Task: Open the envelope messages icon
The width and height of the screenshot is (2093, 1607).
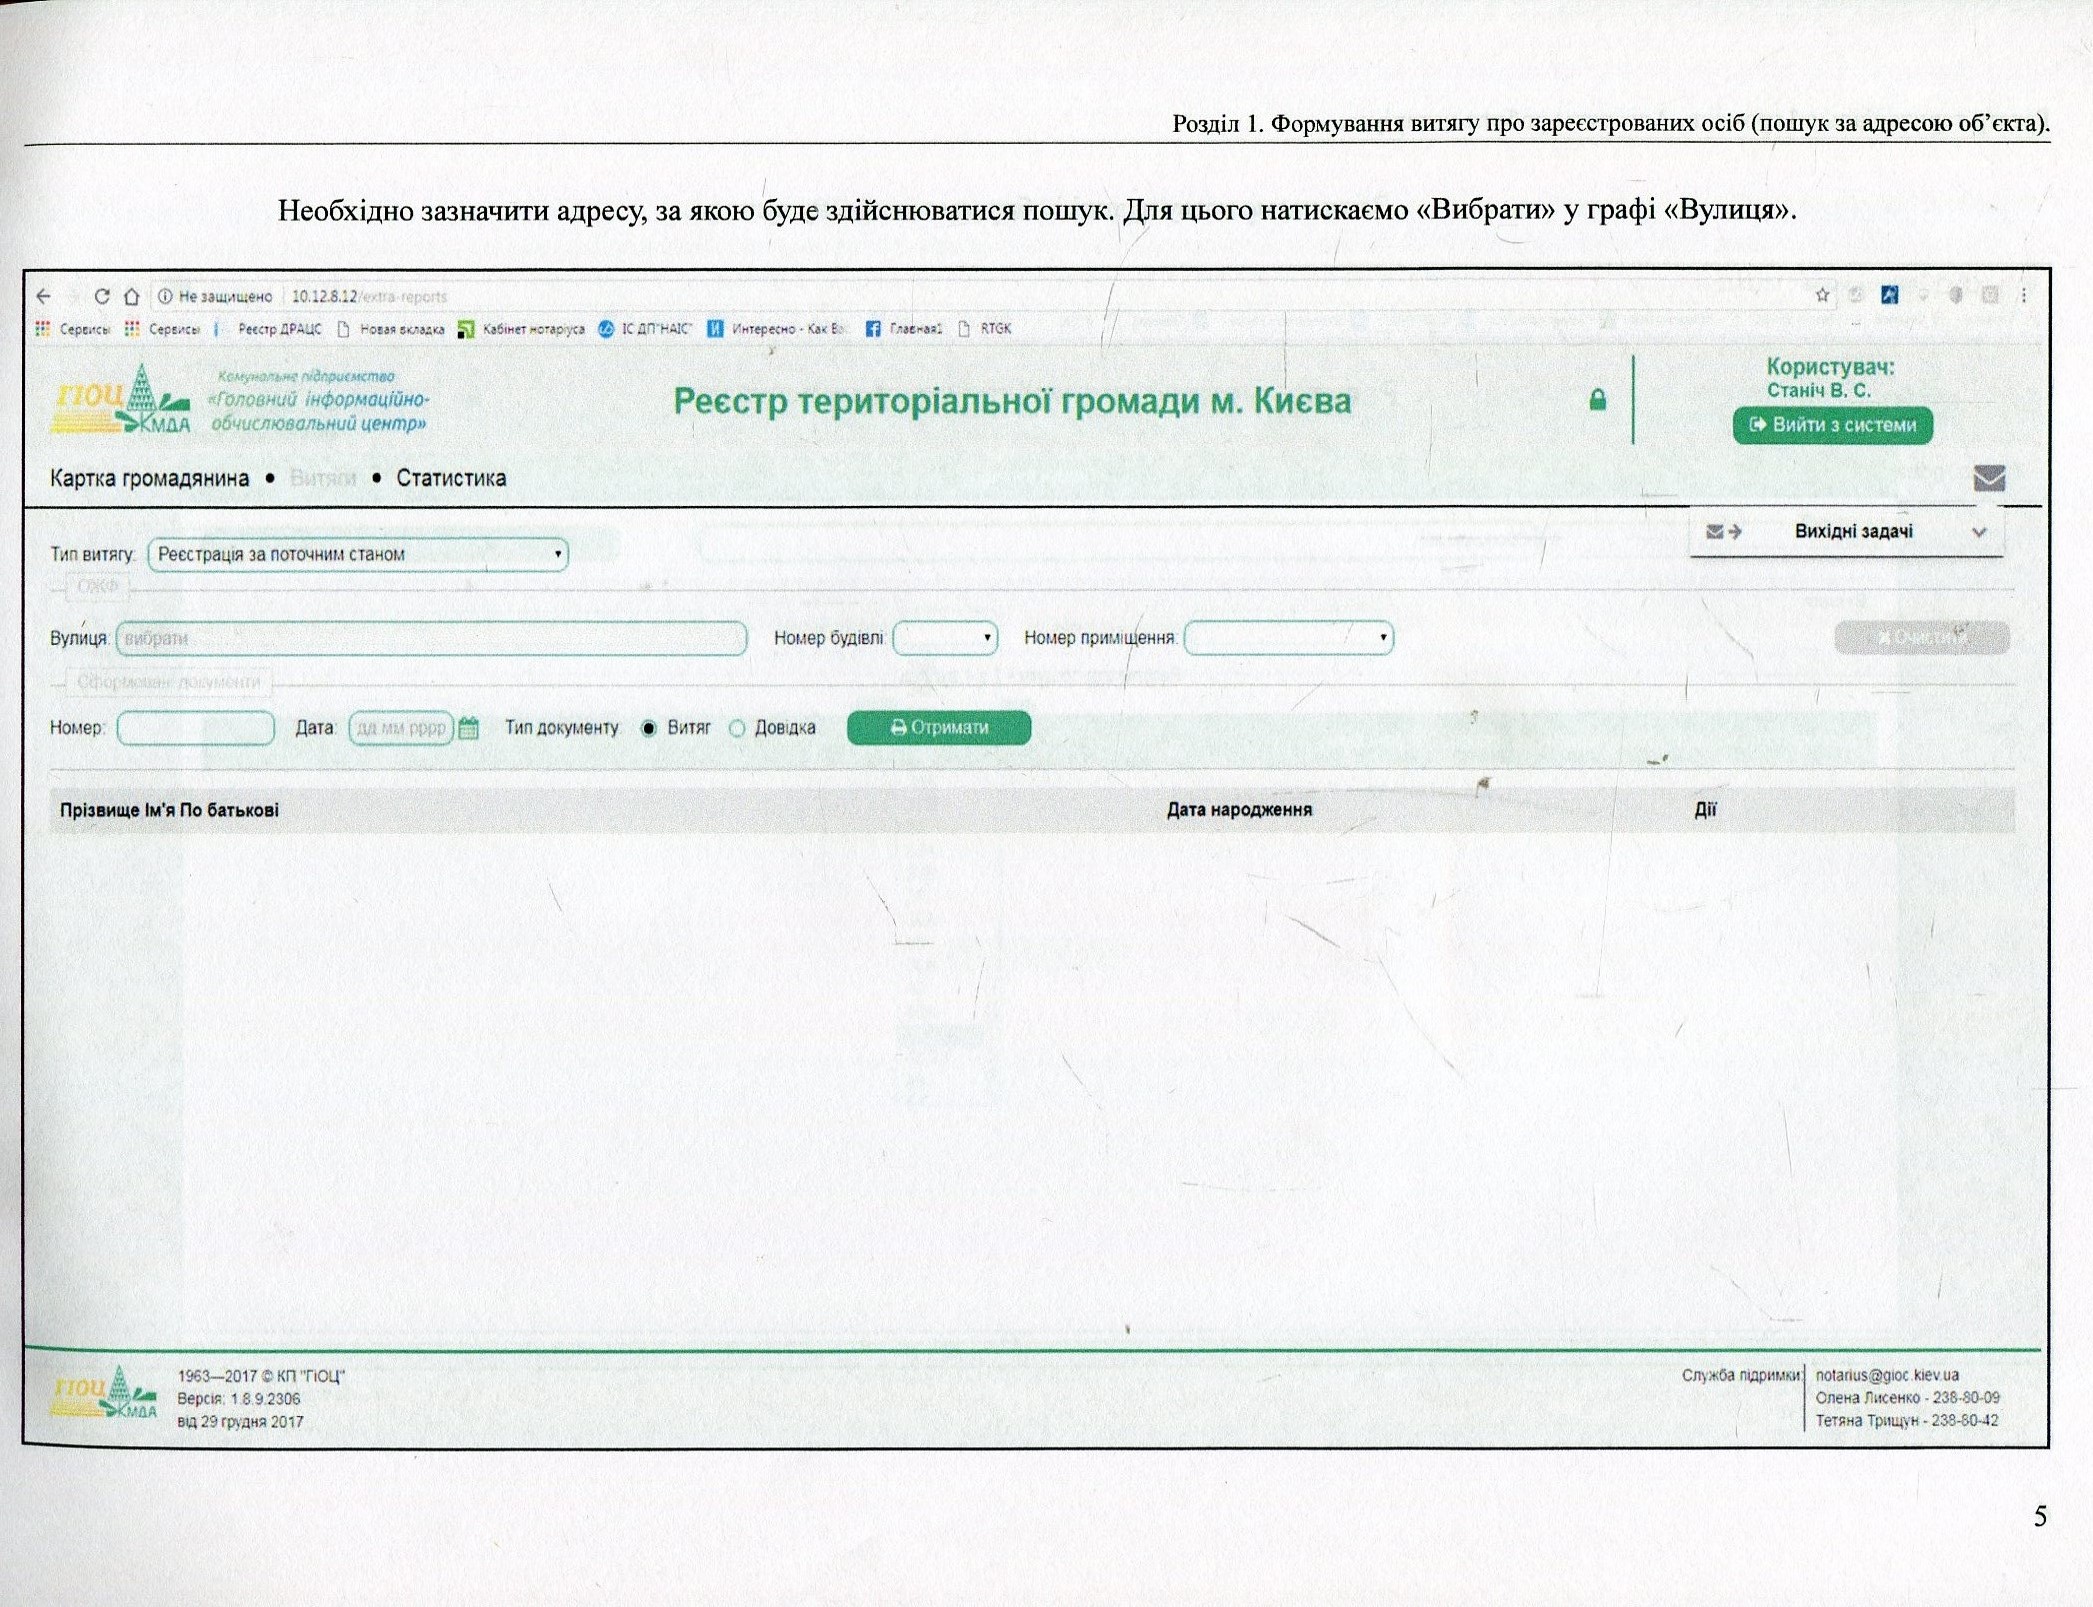Action: [x=1989, y=478]
